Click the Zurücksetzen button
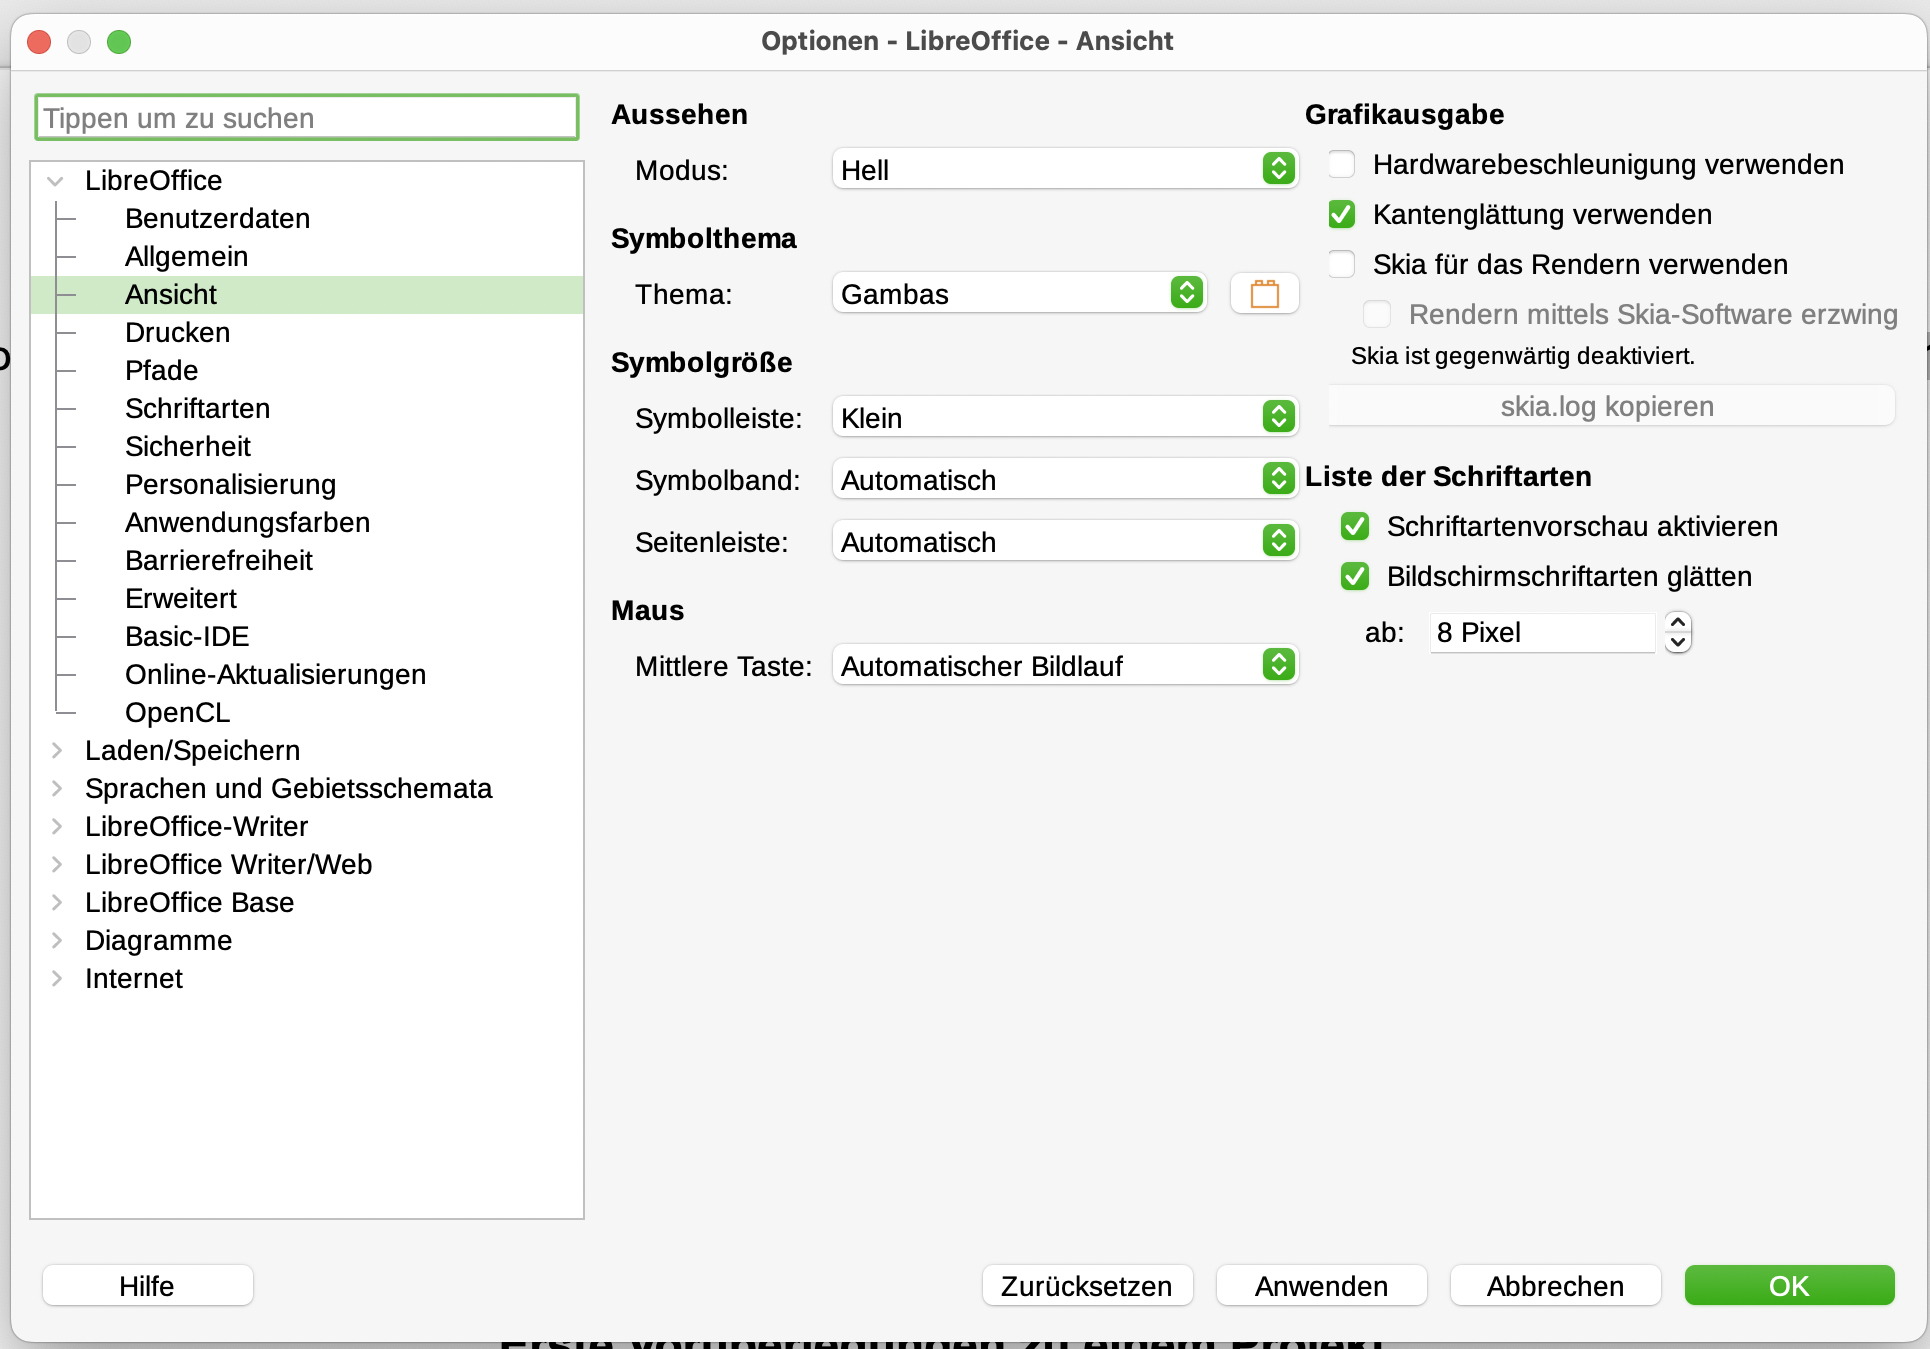Image resolution: width=1930 pixels, height=1349 pixels. click(x=1087, y=1286)
